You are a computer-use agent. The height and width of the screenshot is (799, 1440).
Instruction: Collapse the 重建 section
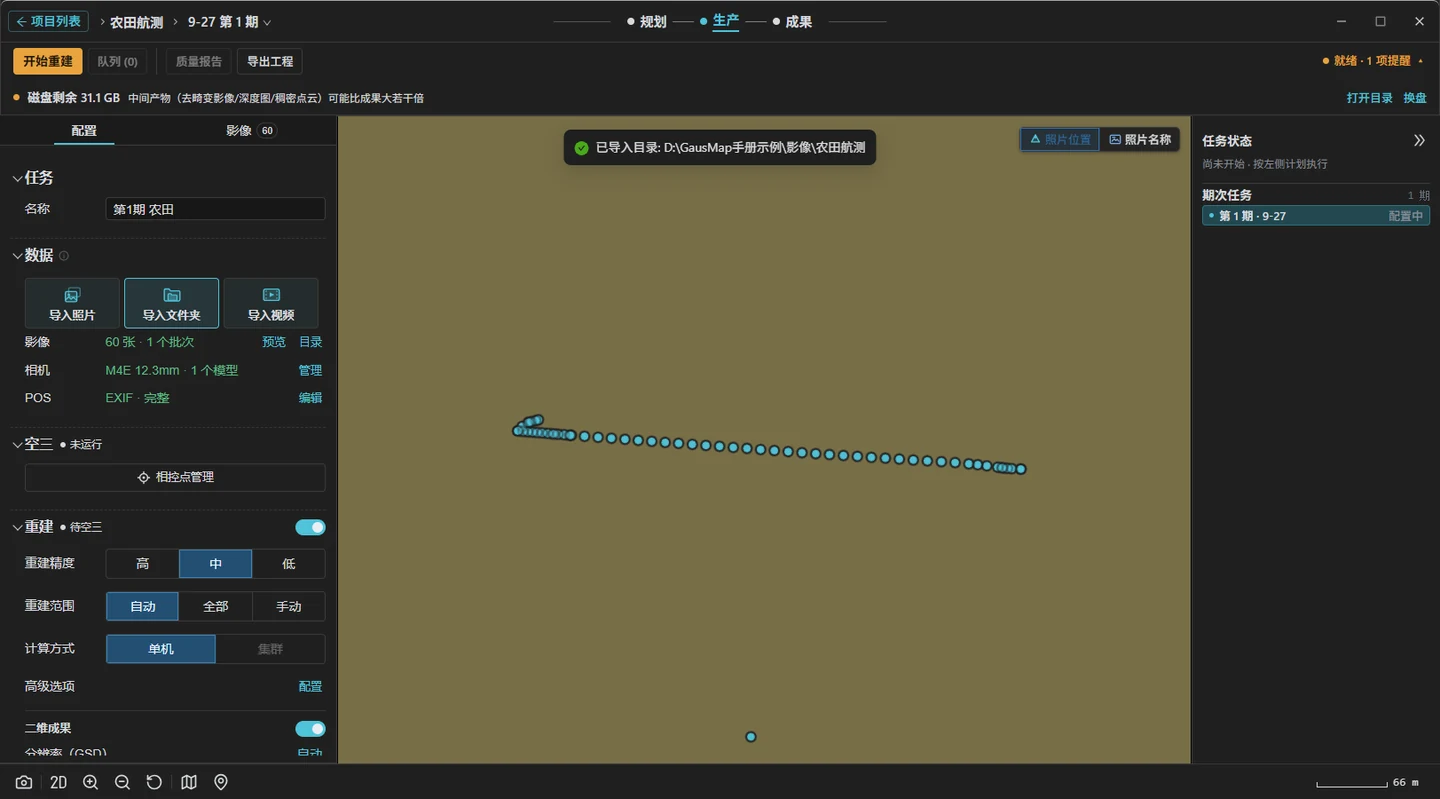click(x=17, y=527)
